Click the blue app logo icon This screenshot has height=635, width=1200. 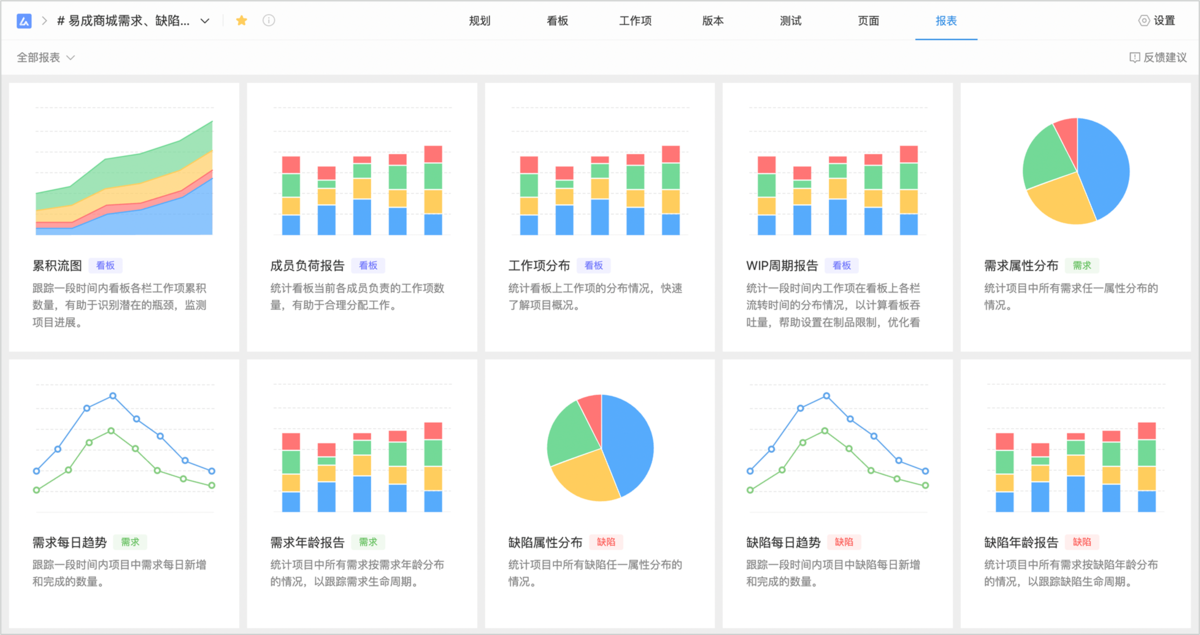pyautogui.click(x=25, y=20)
